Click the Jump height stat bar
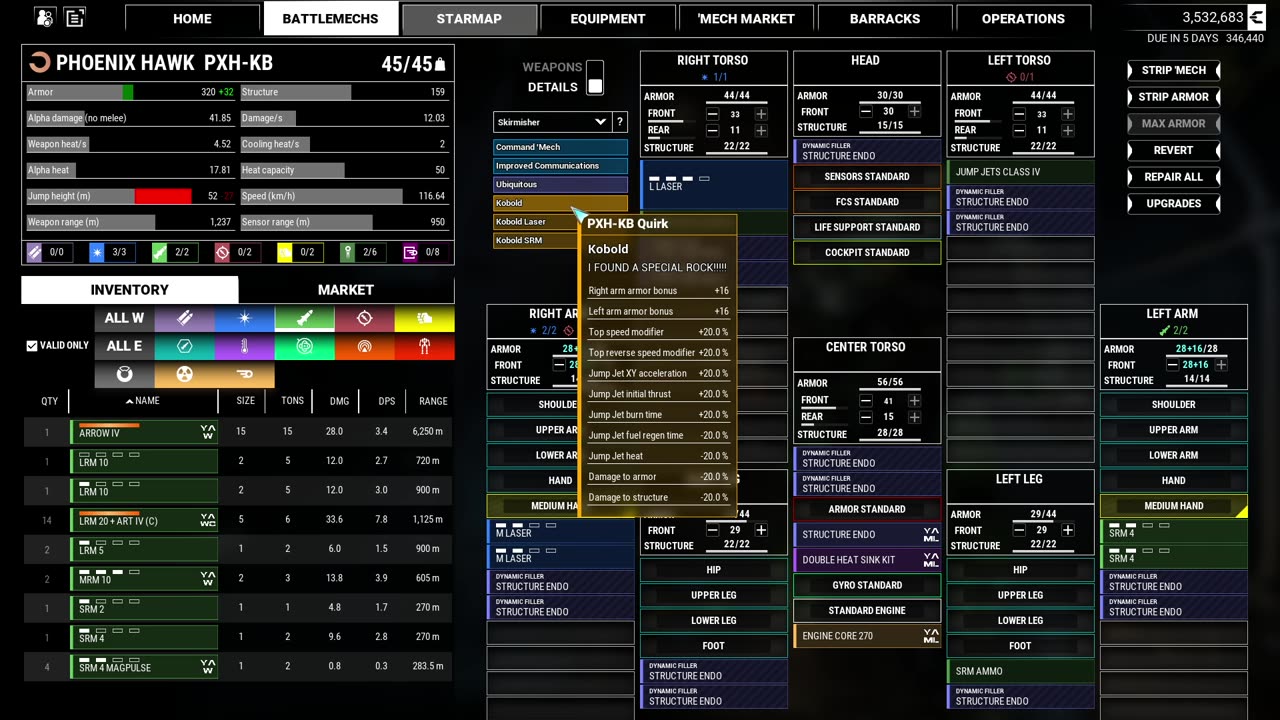 point(131,196)
